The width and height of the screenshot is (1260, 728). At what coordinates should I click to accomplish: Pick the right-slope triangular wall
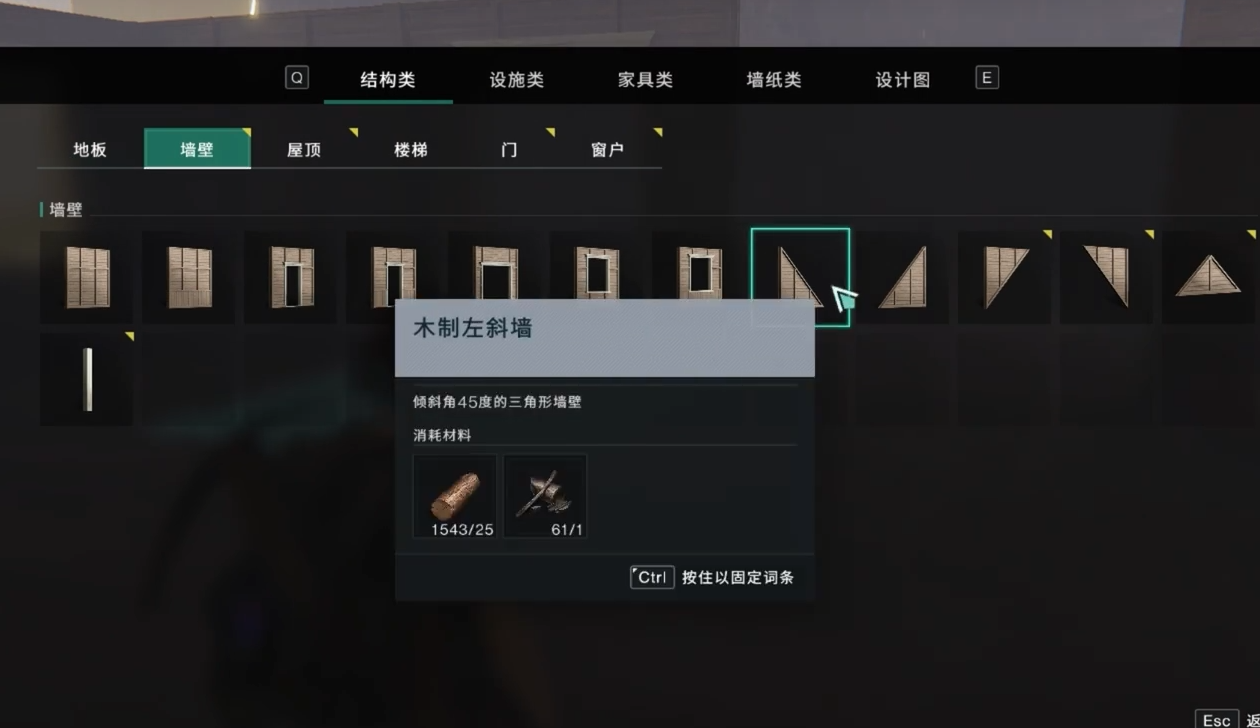(x=903, y=277)
